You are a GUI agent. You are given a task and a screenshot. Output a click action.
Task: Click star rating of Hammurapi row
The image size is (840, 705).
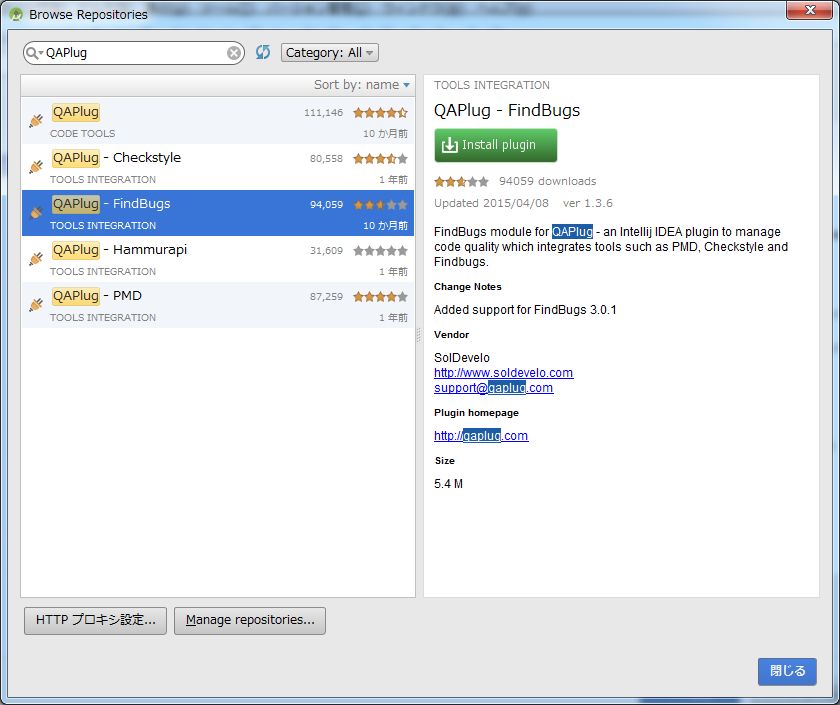tap(380, 251)
